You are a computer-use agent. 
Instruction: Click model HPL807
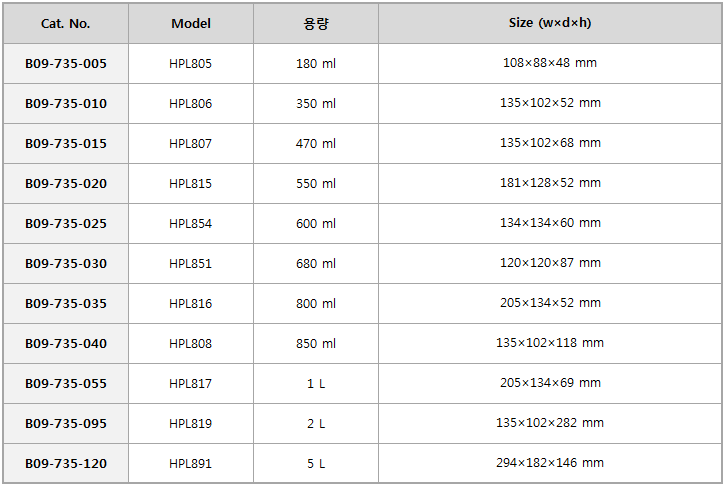(190, 144)
